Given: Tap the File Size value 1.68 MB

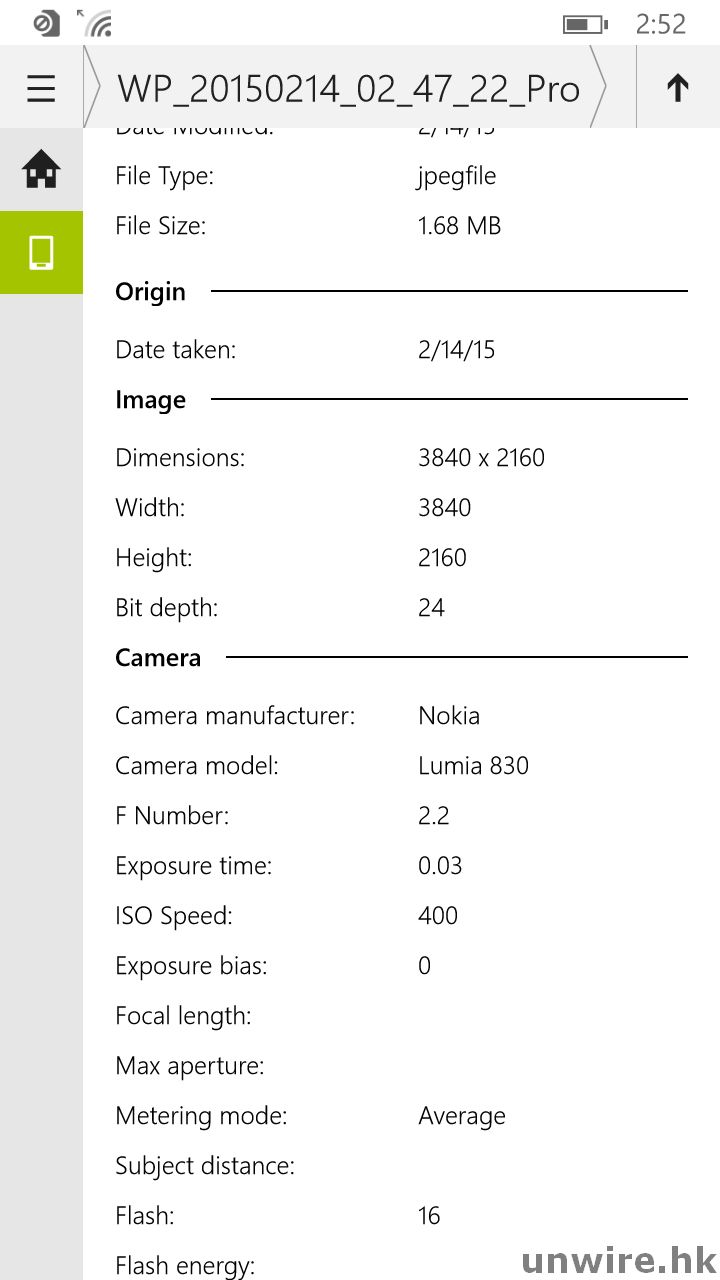Looking at the screenshot, I should [x=459, y=226].
